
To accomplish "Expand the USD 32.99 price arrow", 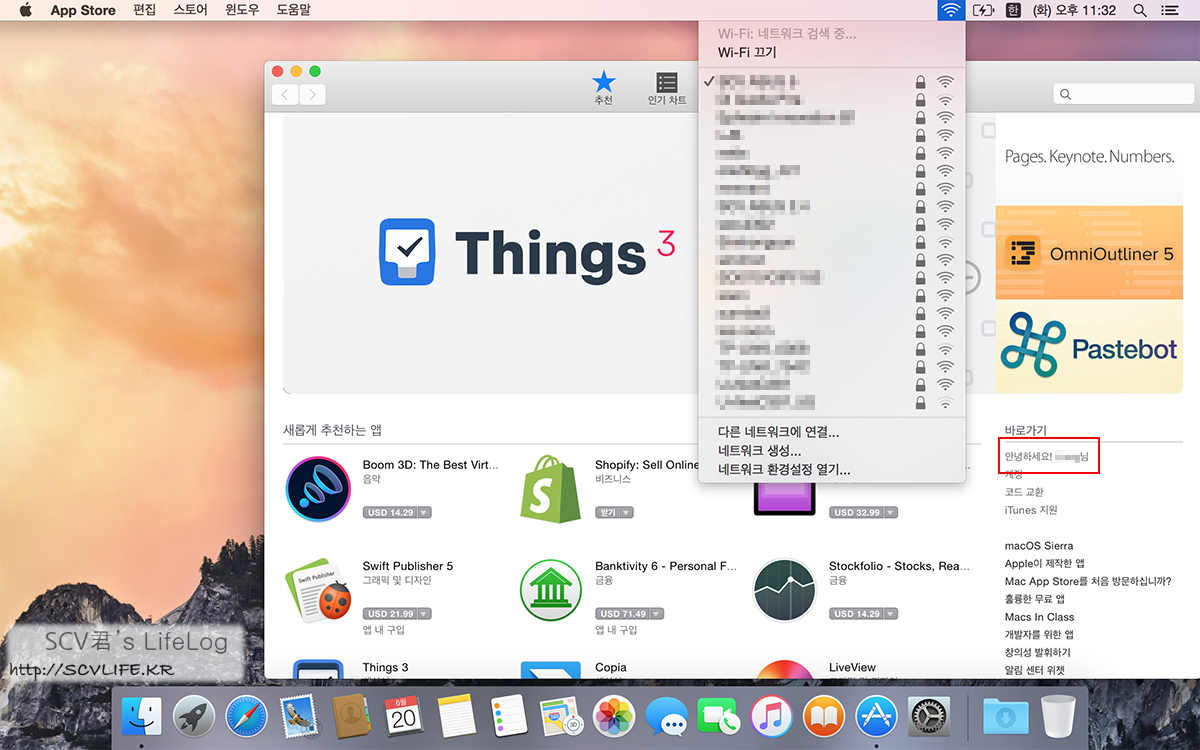I will click(x=890, y=512).
